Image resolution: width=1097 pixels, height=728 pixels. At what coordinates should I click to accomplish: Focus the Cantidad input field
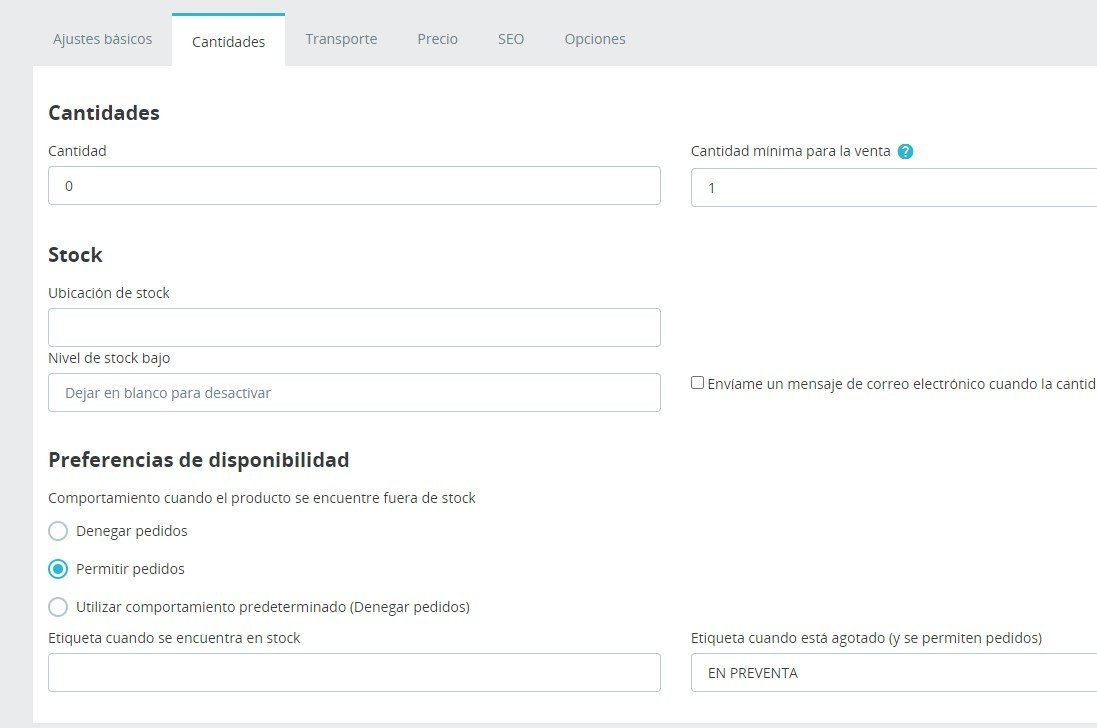(354, 185)
